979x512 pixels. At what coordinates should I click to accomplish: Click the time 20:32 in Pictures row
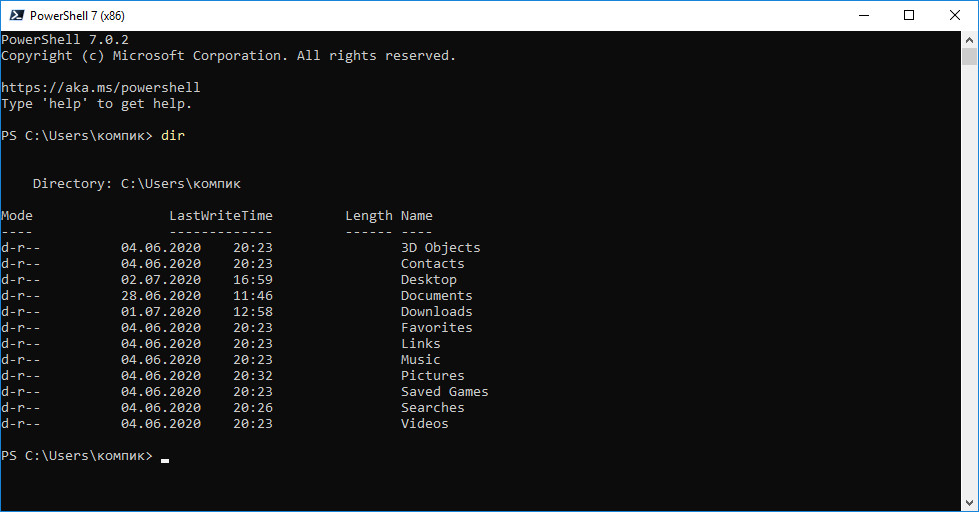click(x=253, y=375)
